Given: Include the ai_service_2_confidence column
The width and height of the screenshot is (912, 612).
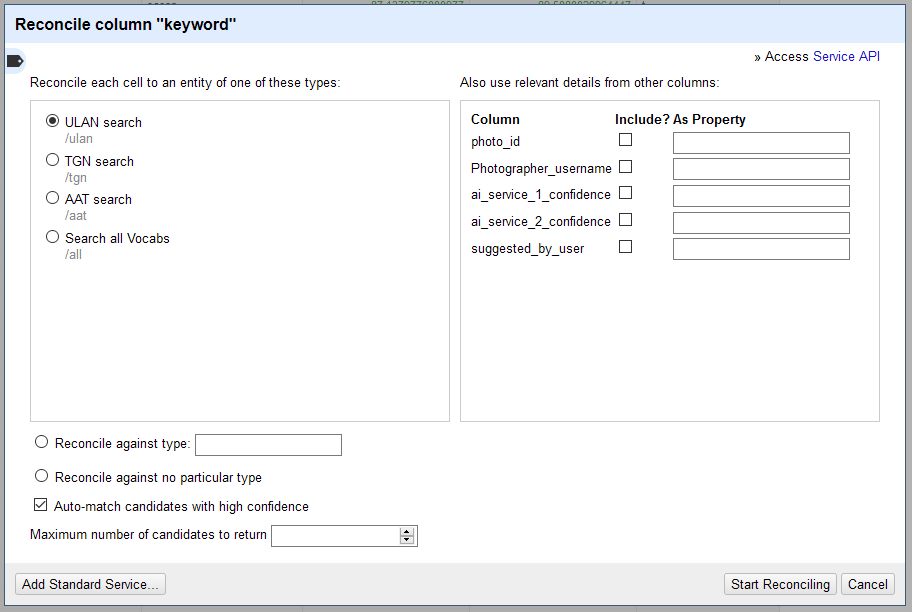Looking at the screenshot, I should [x=625, y=220].
